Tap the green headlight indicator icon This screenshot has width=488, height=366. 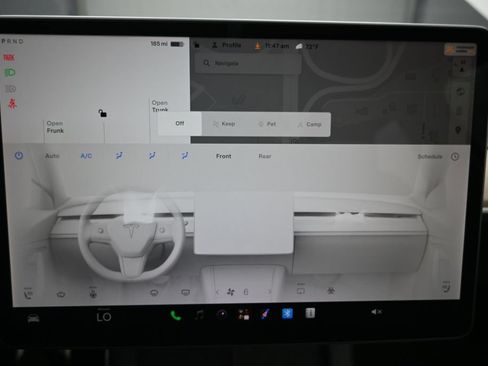10,72
